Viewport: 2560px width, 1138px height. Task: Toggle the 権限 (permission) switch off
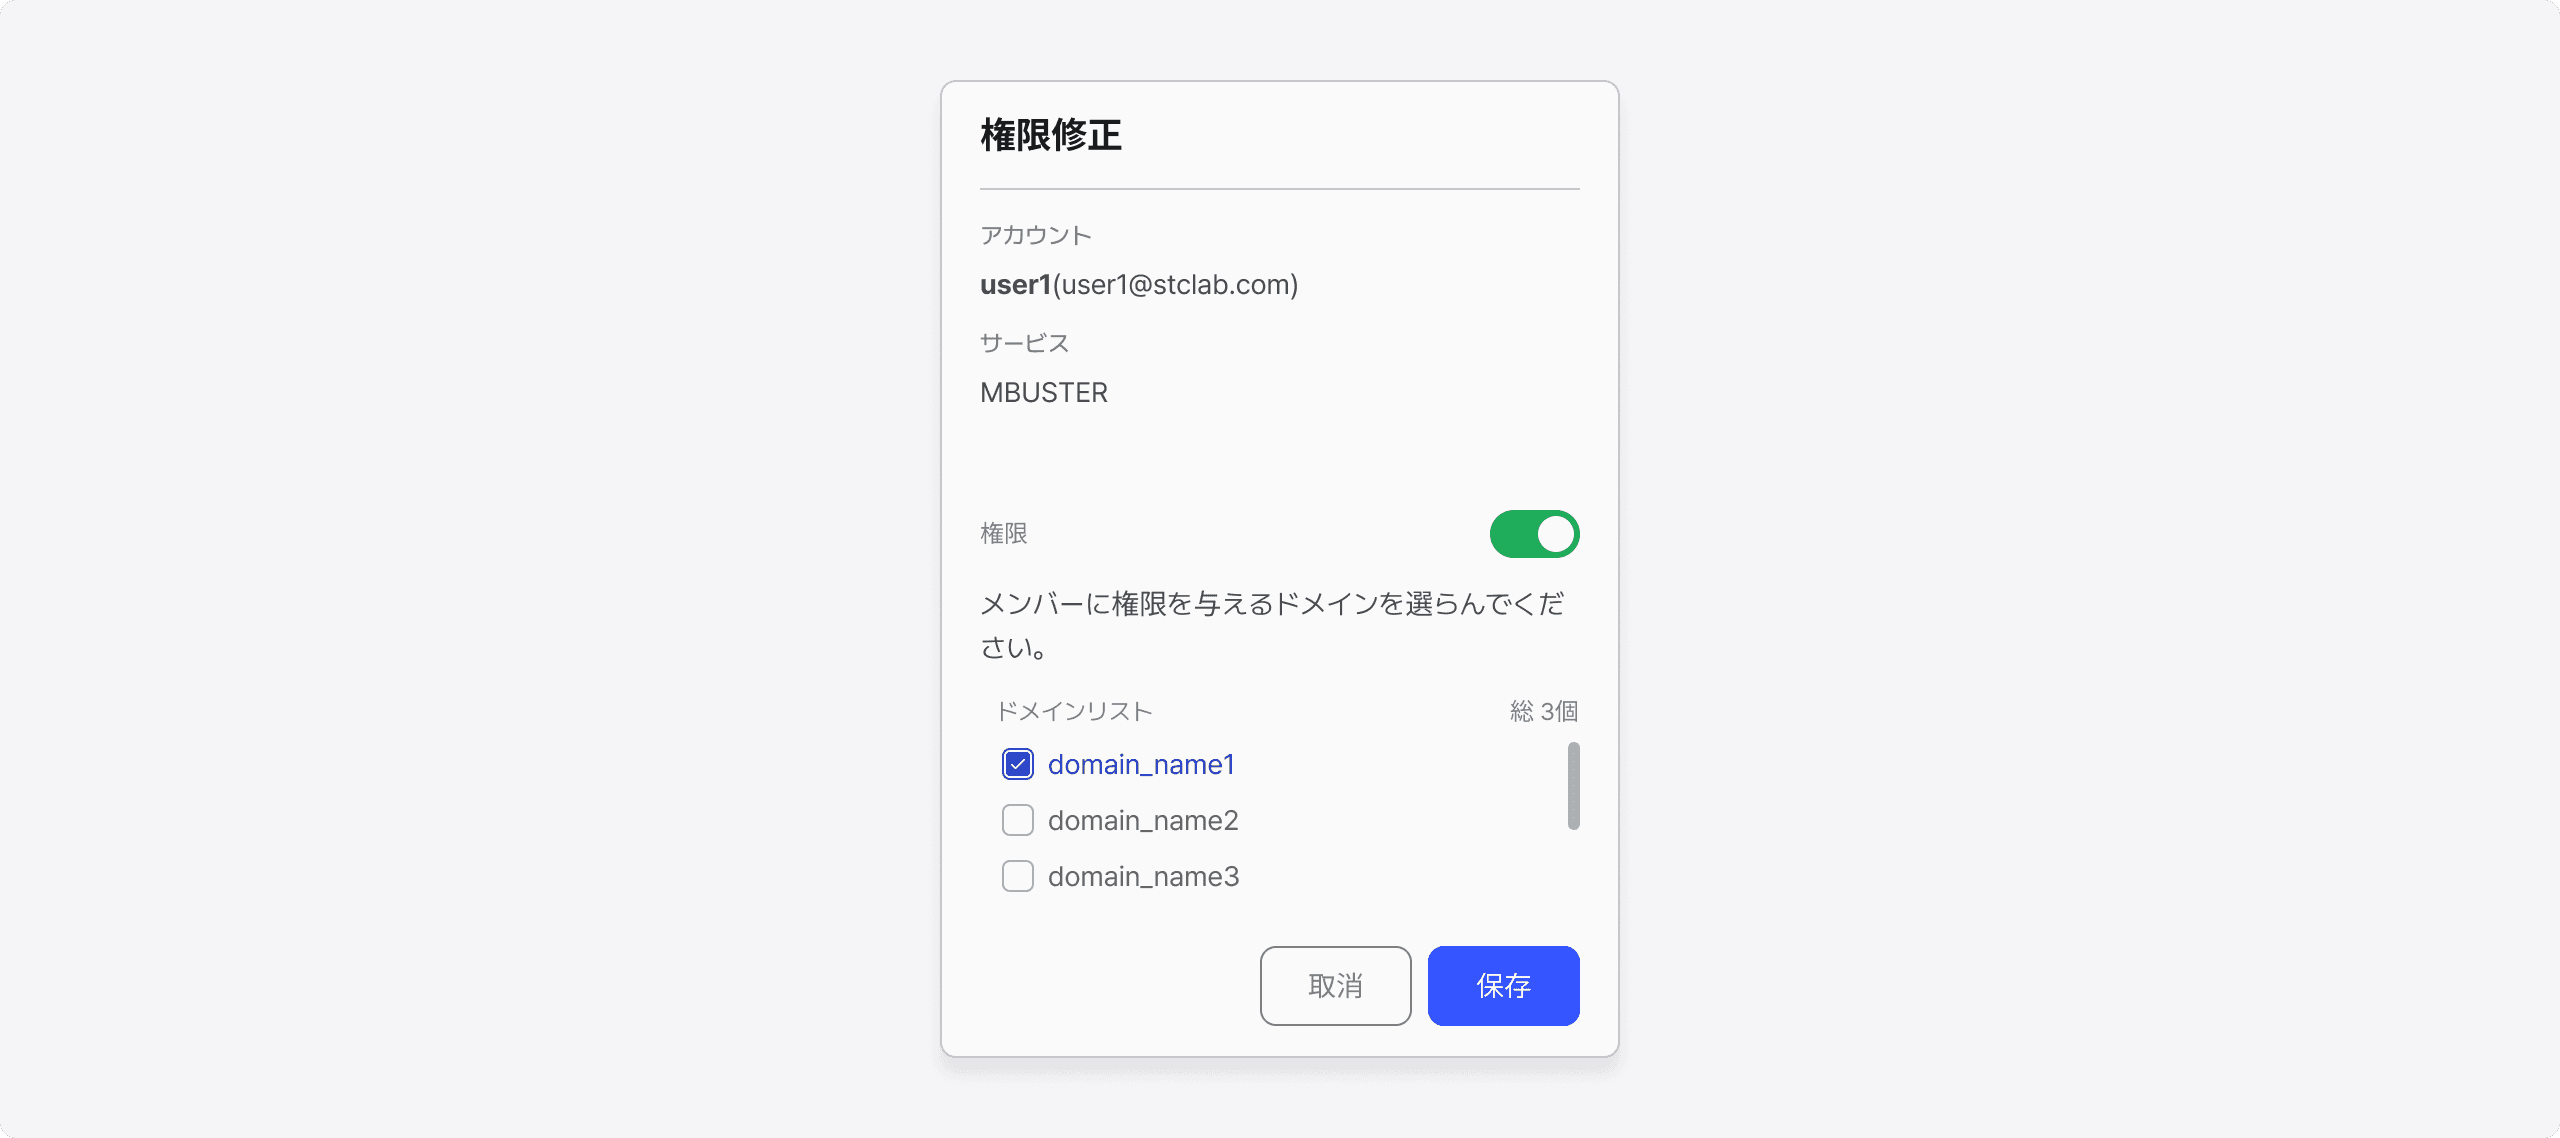pos(1531,532)
